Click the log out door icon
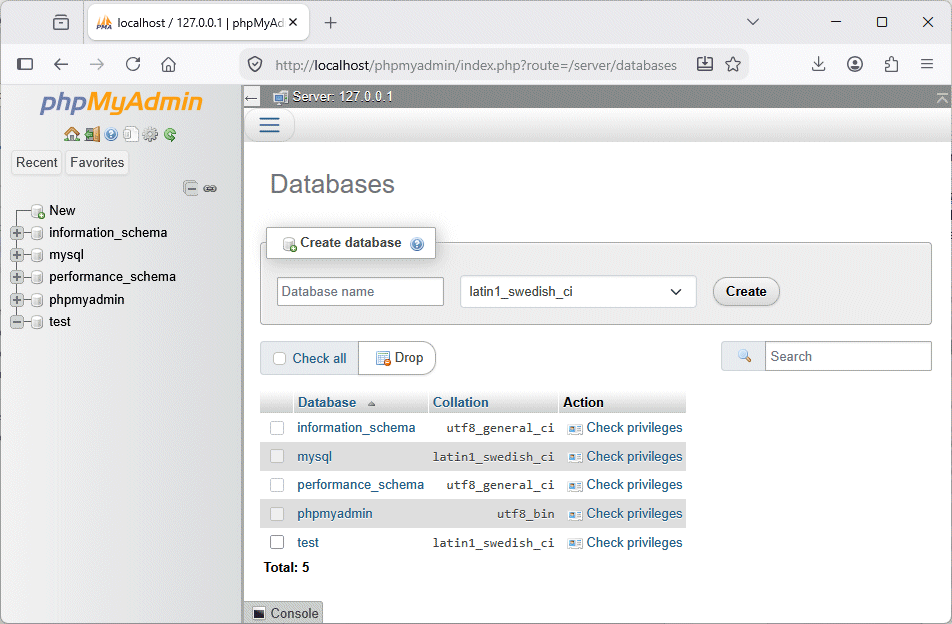Image resolution: width=952 pixels, height=624 pixels. tap(92, 134)
